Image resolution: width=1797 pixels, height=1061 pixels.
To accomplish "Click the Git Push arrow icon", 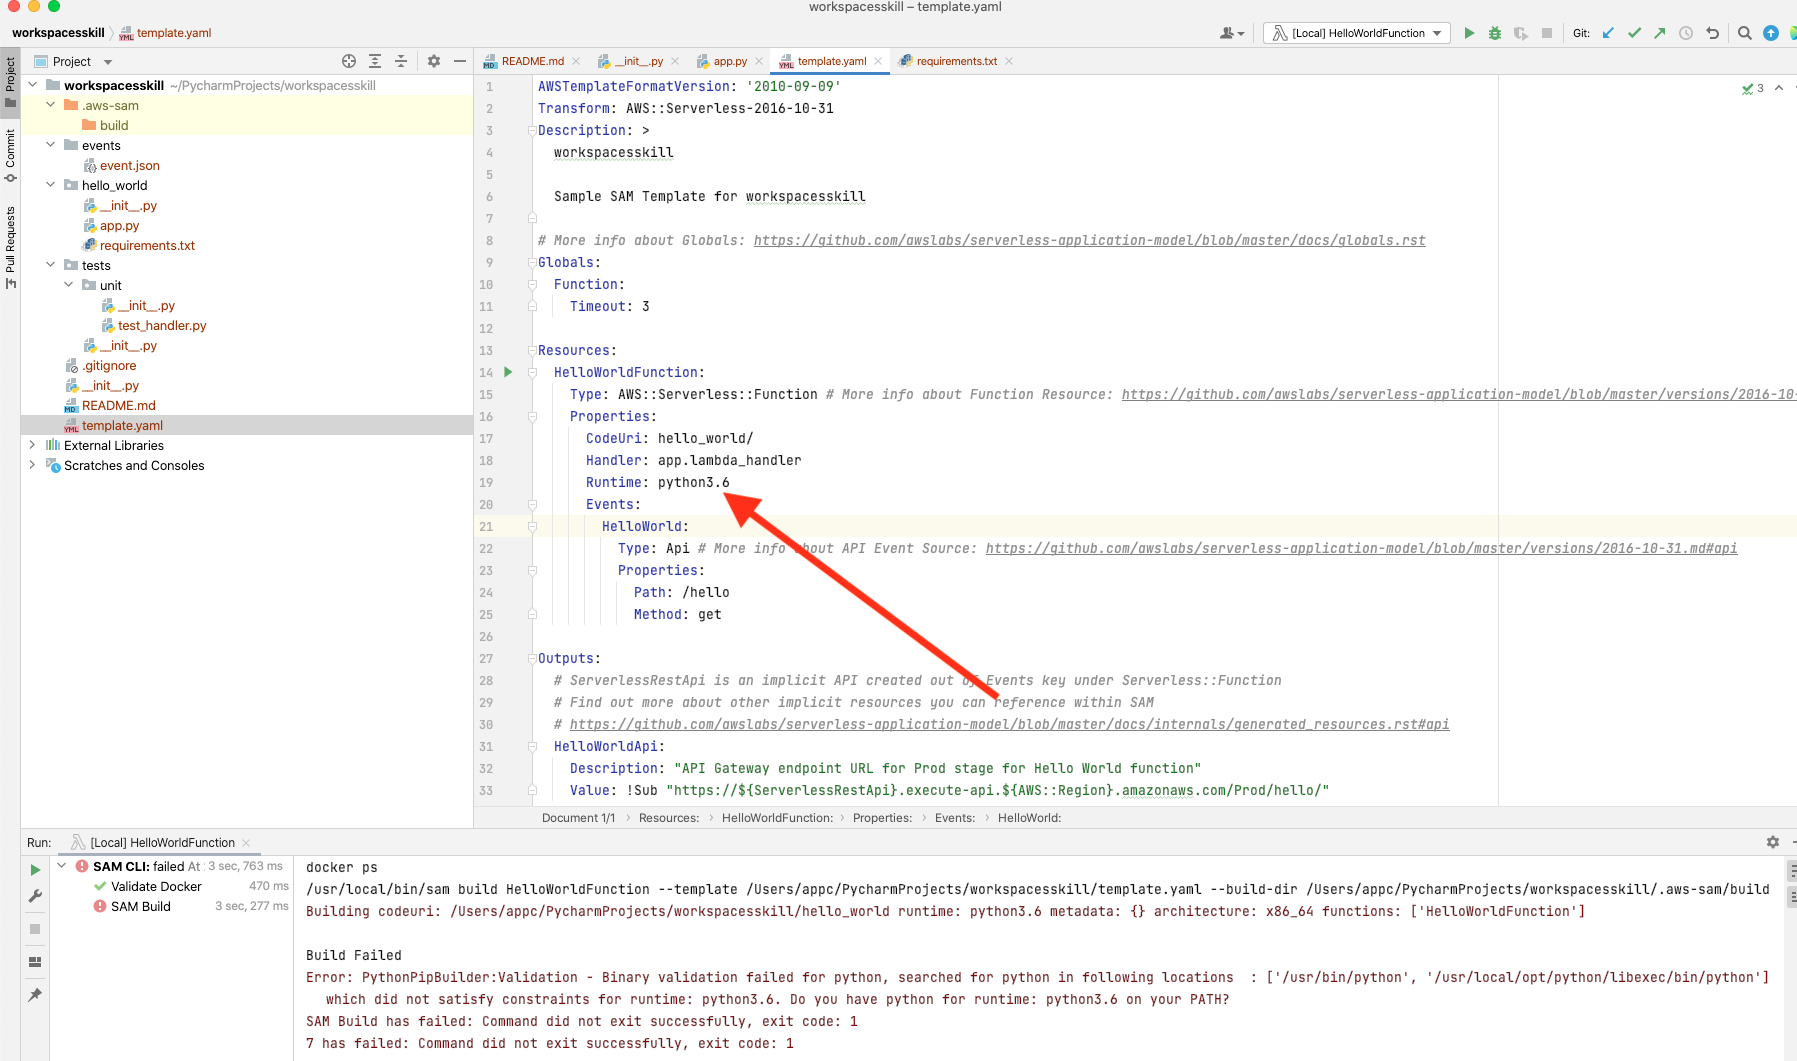I will point(1660,33).
